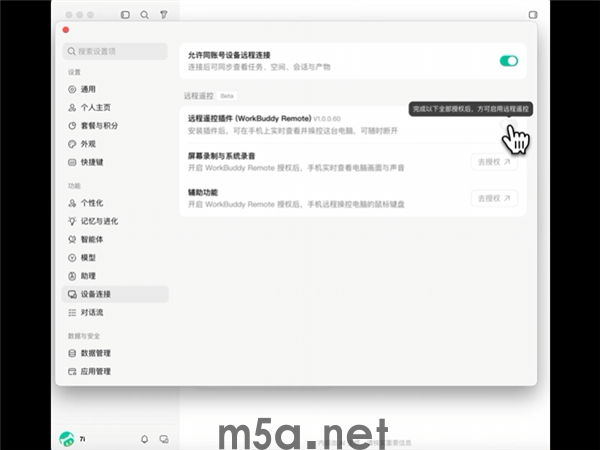
Task: Open 个人主页 profile settings
Action: [x=115, y=108]
